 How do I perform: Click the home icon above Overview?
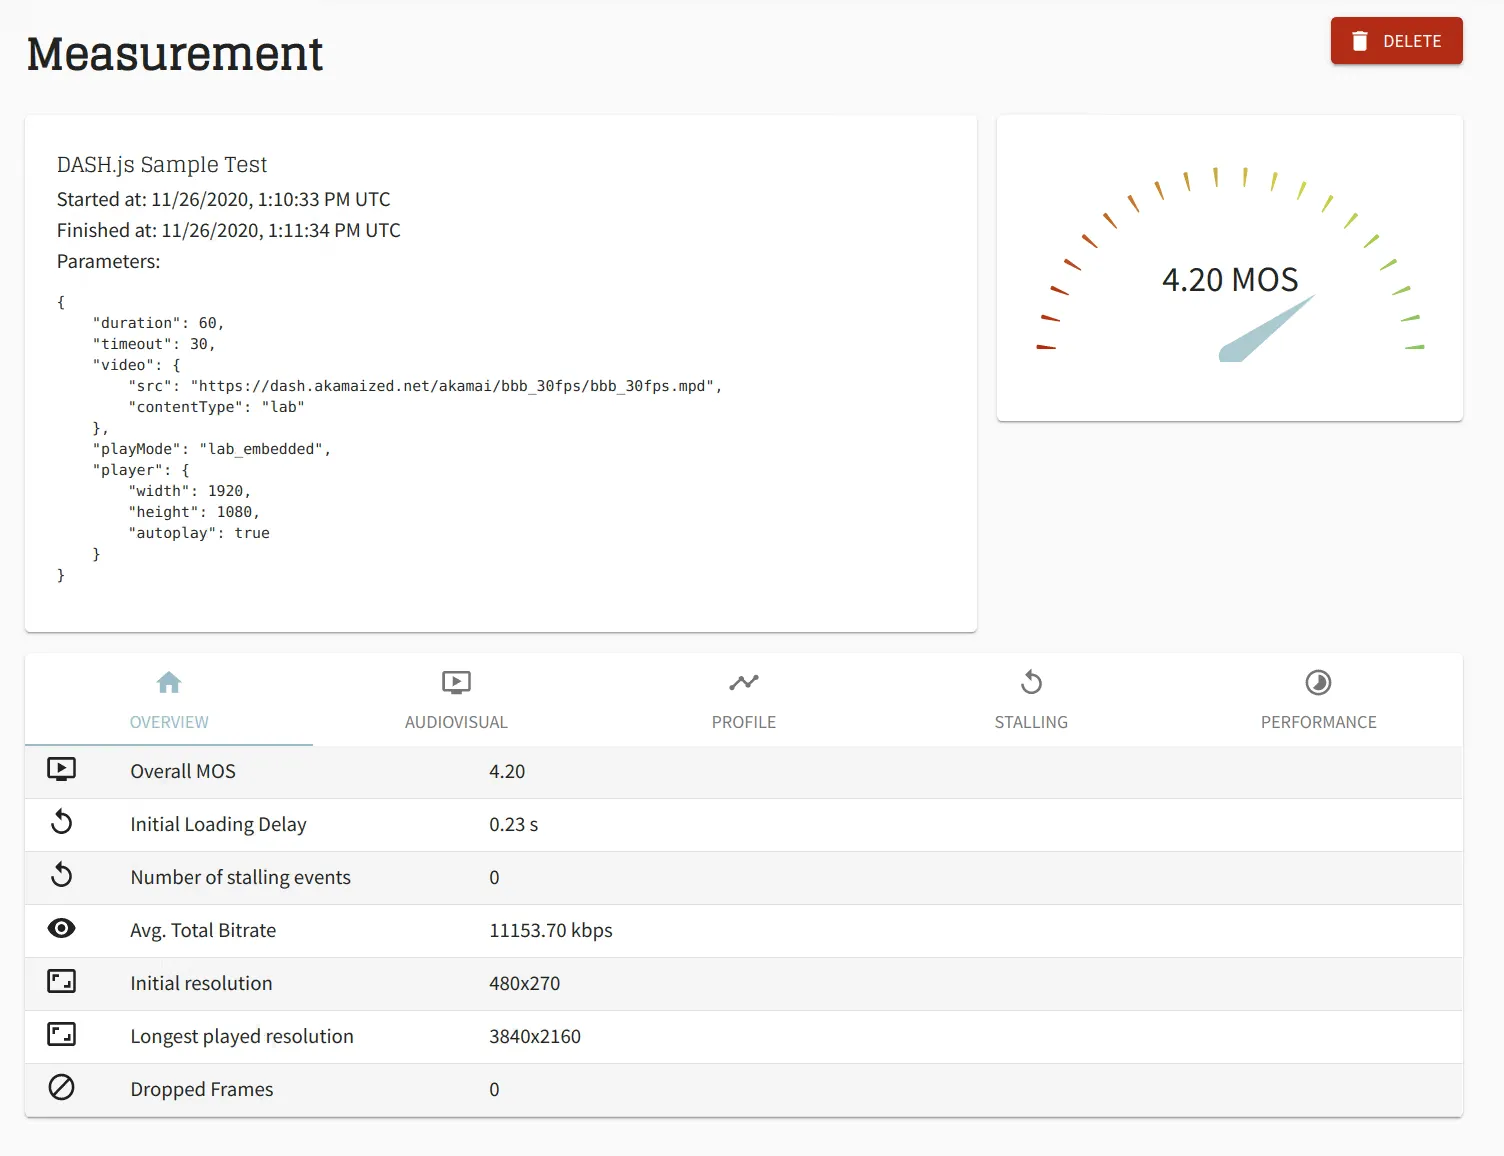169,682
